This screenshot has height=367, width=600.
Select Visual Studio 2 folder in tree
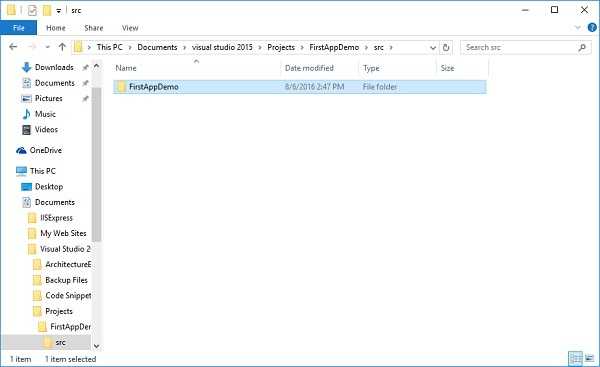pos(65,249)
